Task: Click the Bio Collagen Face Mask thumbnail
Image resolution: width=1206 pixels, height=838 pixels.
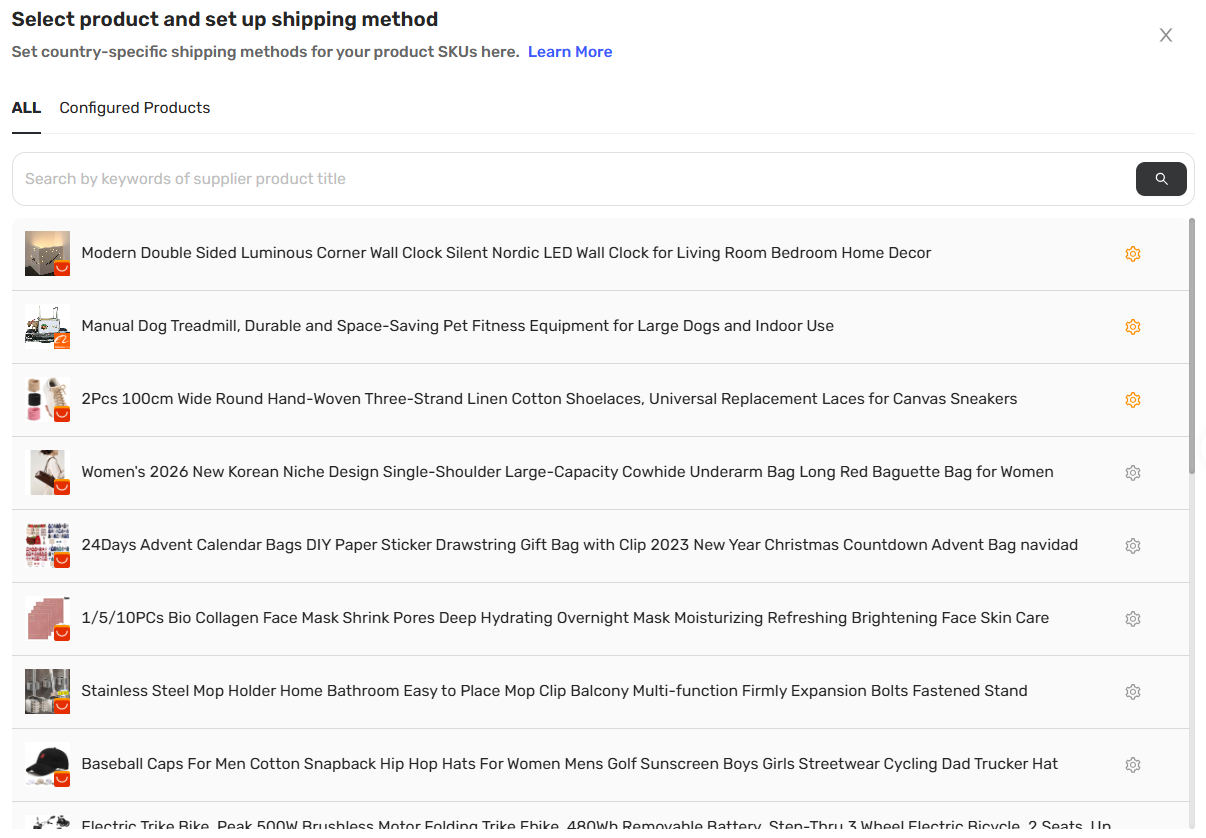Action: click(x=47, y=619)
